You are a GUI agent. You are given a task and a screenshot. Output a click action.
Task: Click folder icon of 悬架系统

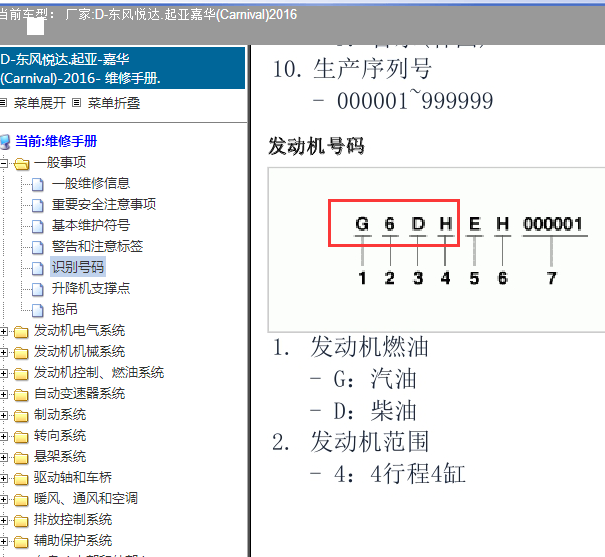click(x=21, y=457)
